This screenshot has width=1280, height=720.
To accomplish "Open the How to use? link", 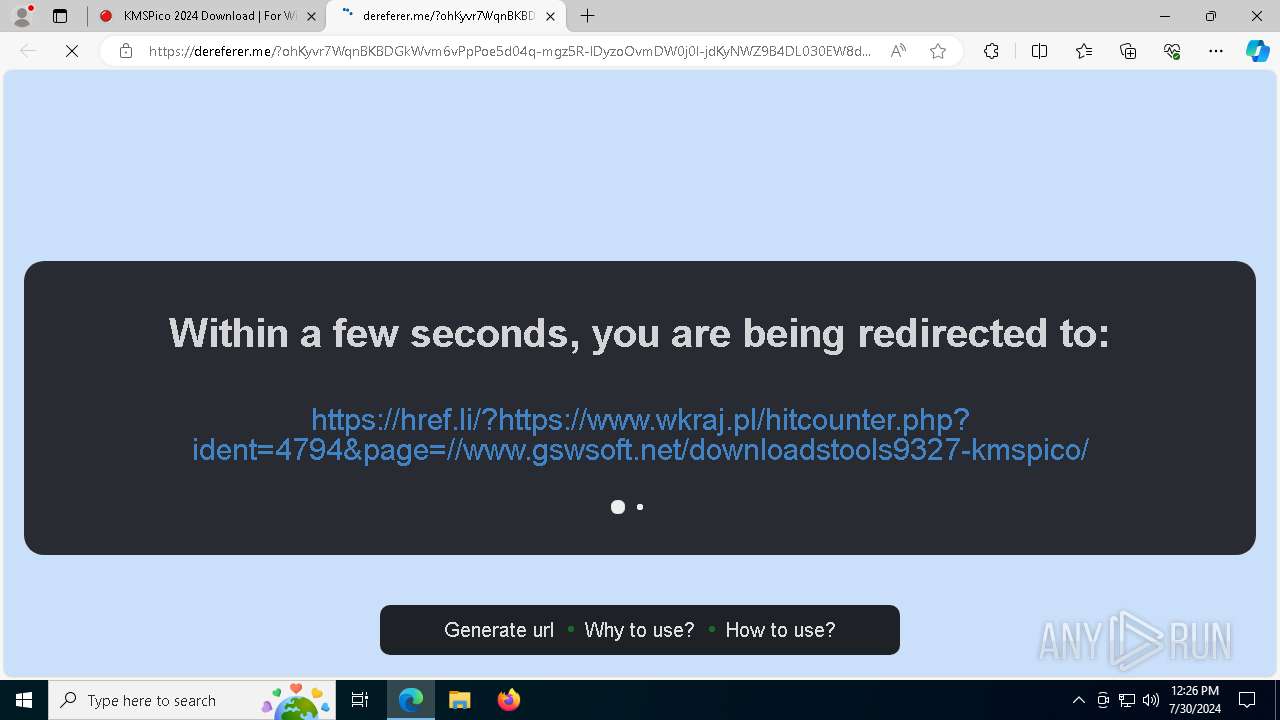I will click(780, 630).
